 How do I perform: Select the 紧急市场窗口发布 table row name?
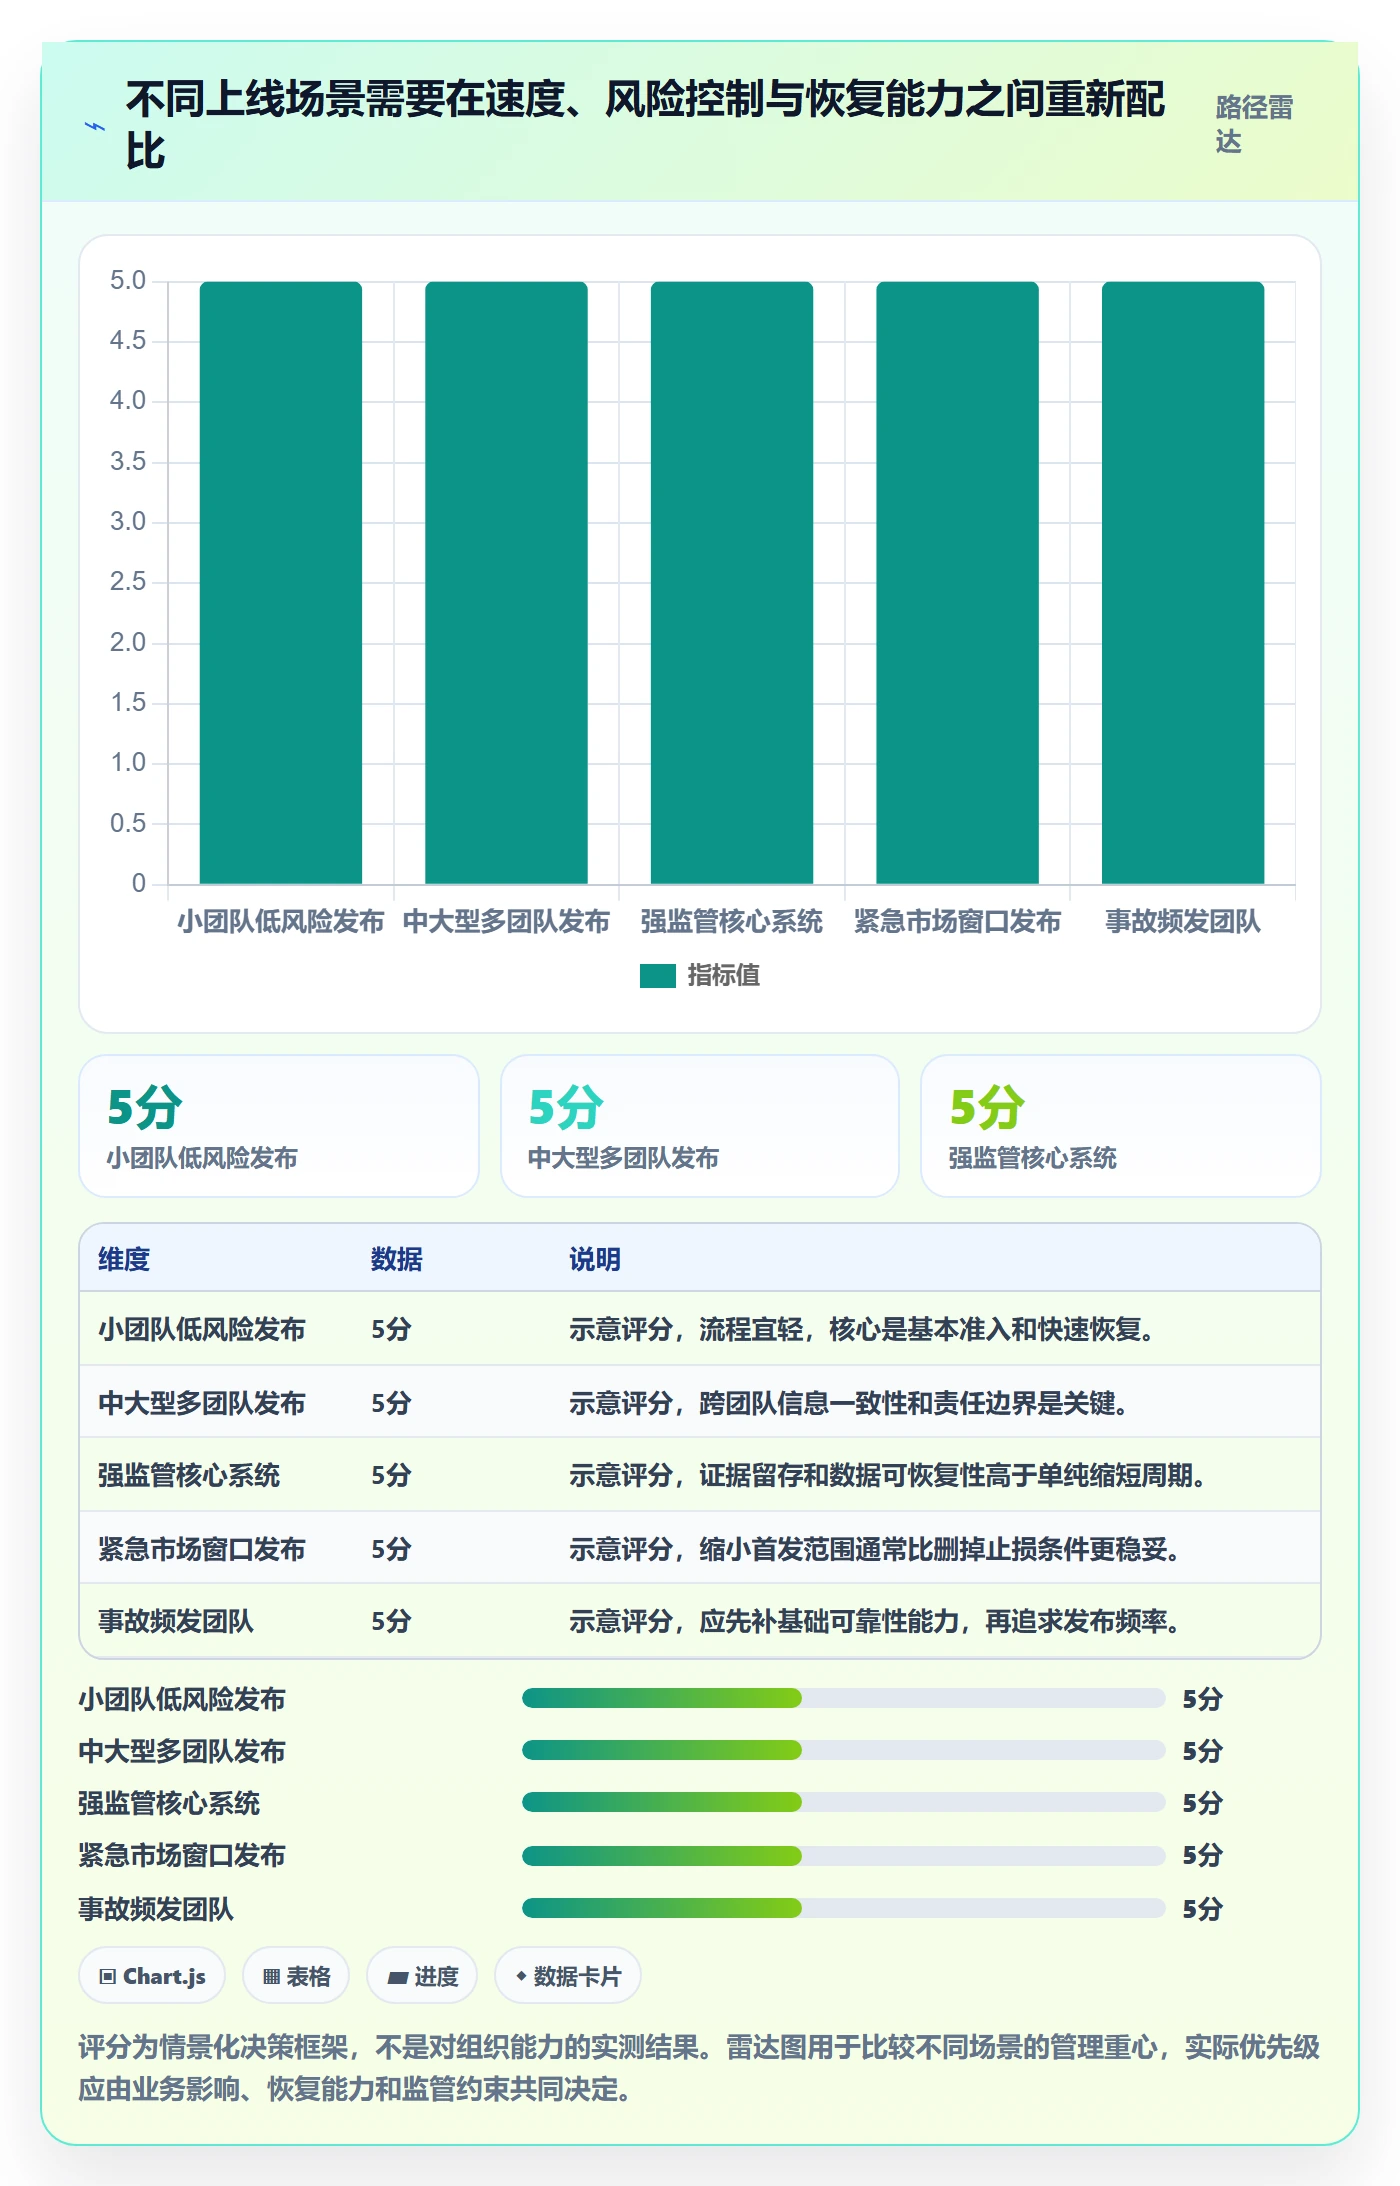click(202, 1549)
